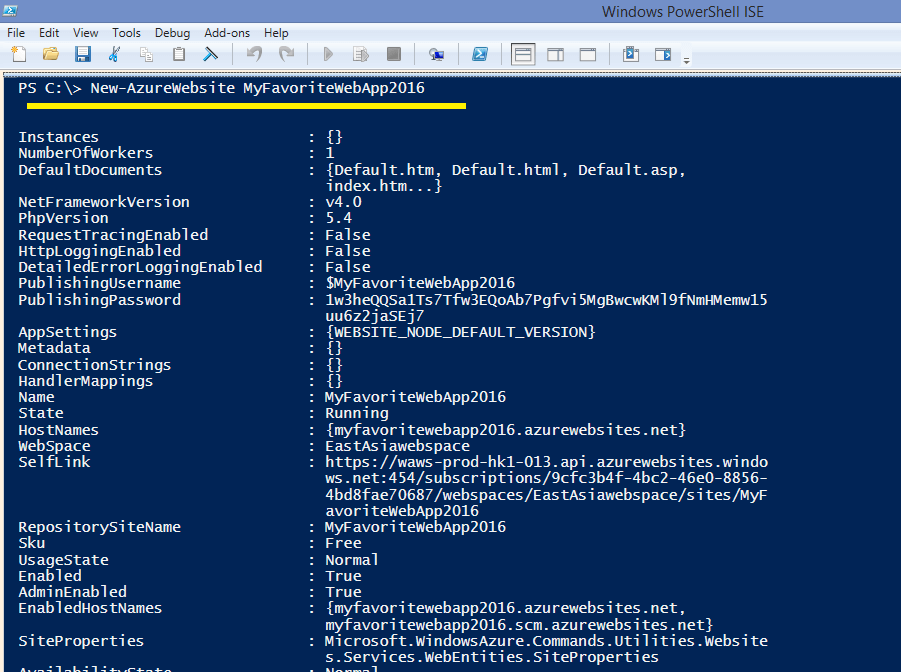
Task: Click the Copy icon in toolbar
Action: click(x=147, y=54)
